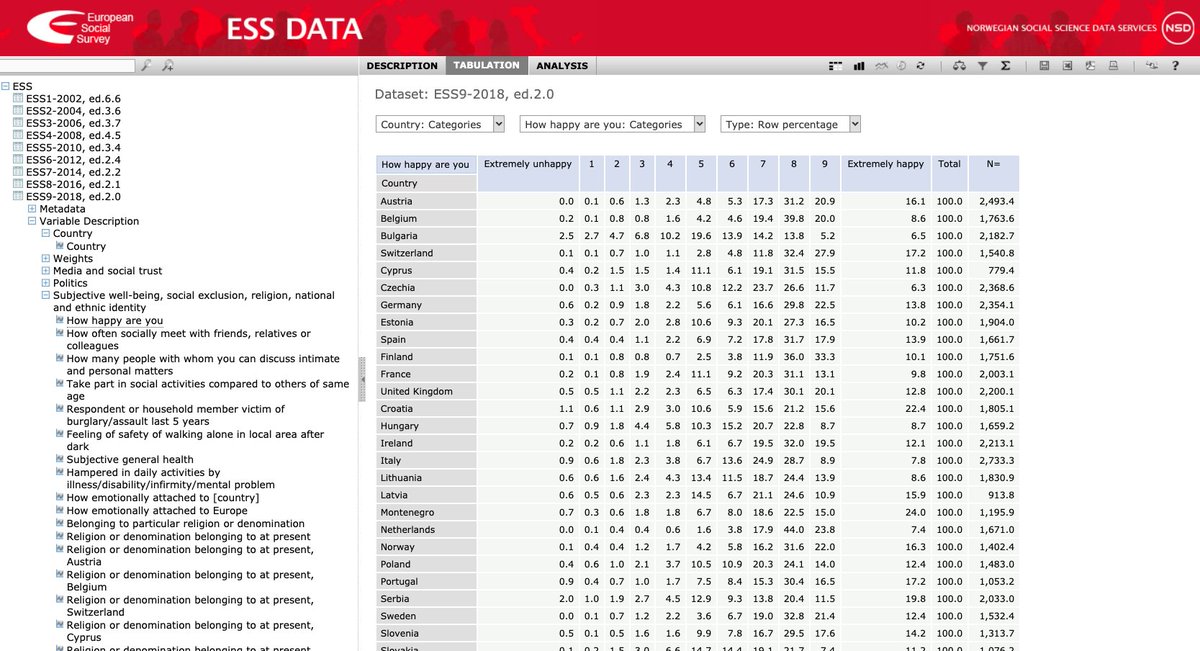Click the refresh arrows icon
The image size is (1200, 651).
click(920, 66)
